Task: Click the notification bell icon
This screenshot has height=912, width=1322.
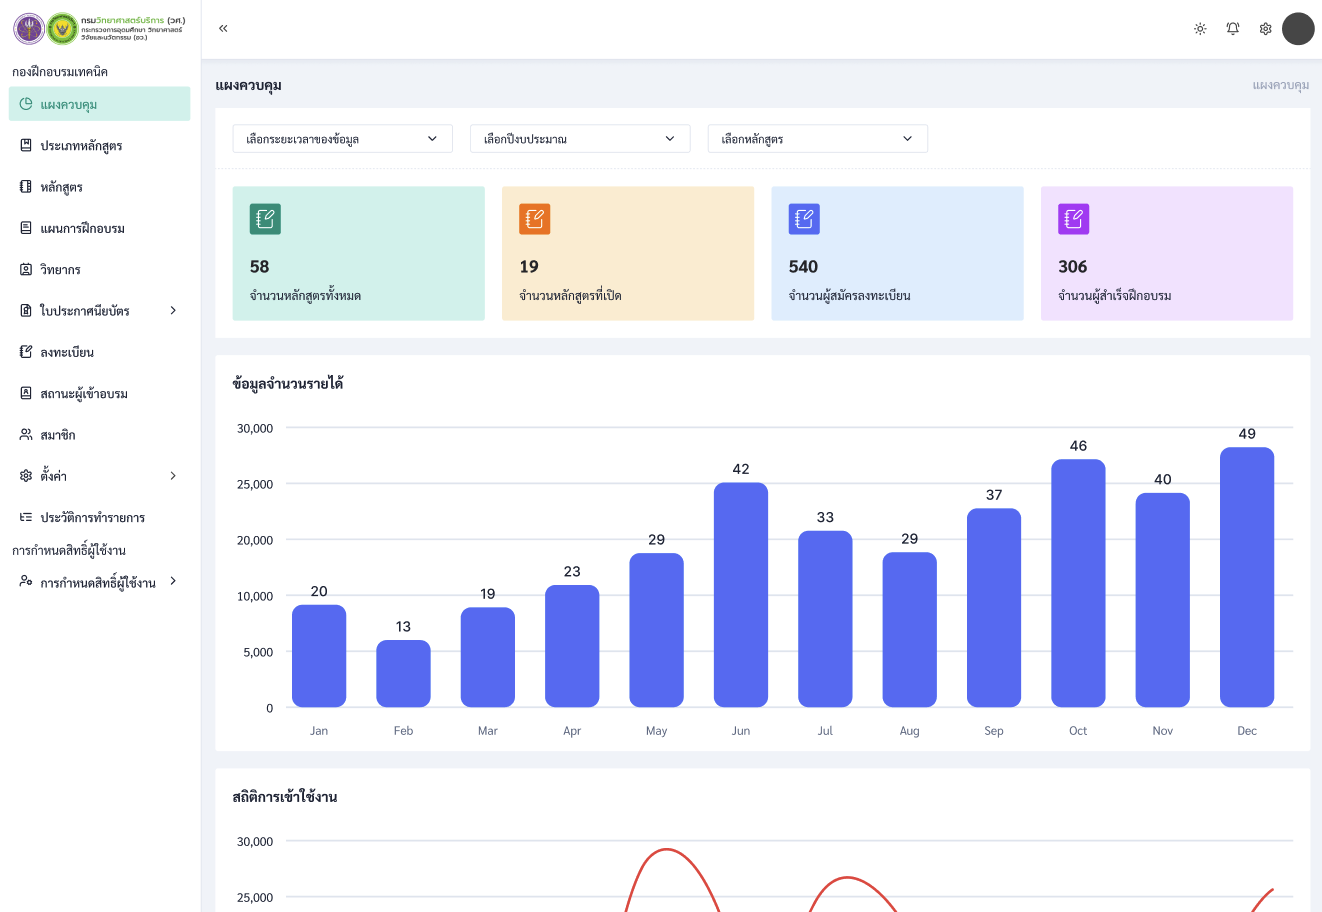Action: click(1233, 29)
